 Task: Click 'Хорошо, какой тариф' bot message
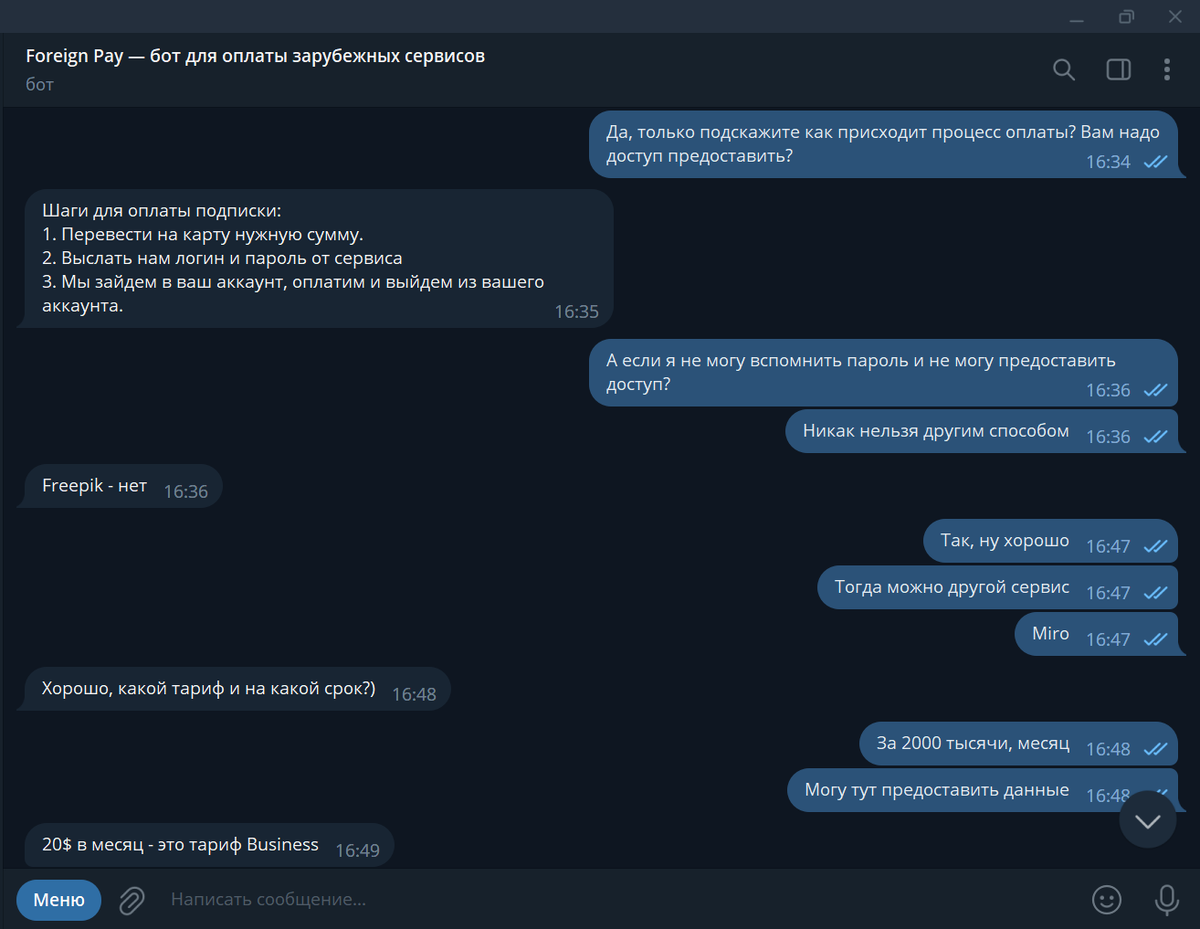tap(236, 689)
